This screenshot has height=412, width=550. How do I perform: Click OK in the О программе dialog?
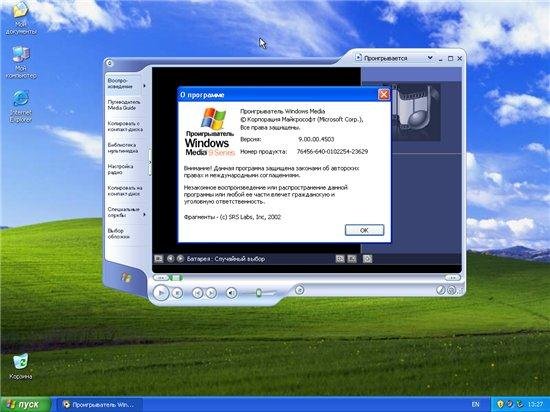click(x=364, y=230)
